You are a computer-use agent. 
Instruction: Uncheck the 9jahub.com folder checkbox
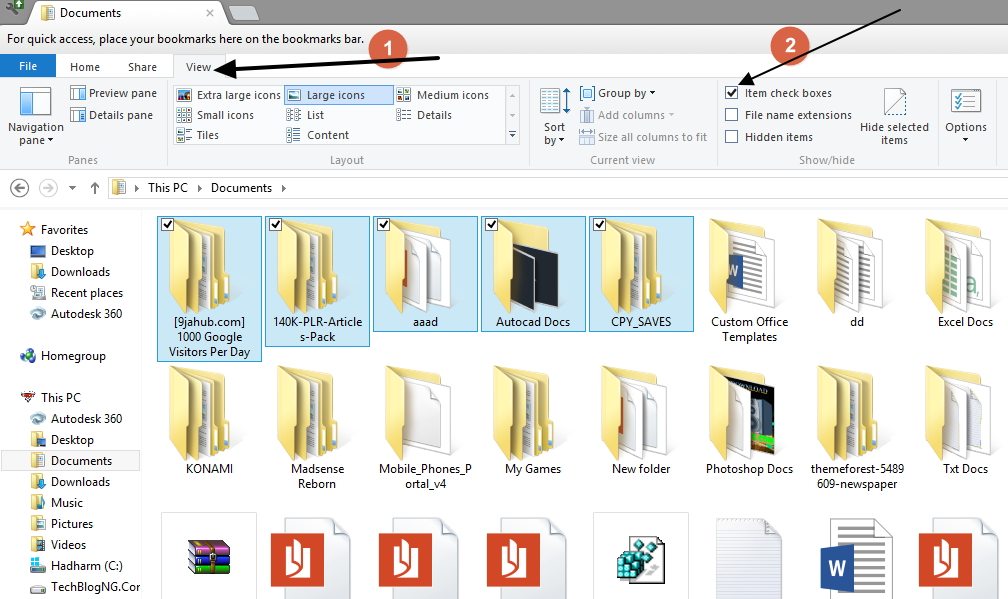[x=167, y=224]
